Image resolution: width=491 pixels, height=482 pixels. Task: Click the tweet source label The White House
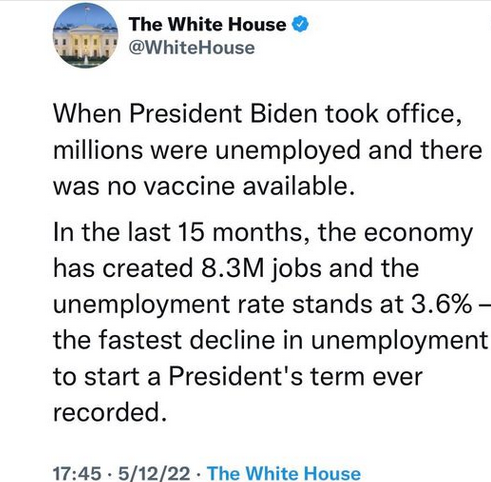[x=284, y=473]
